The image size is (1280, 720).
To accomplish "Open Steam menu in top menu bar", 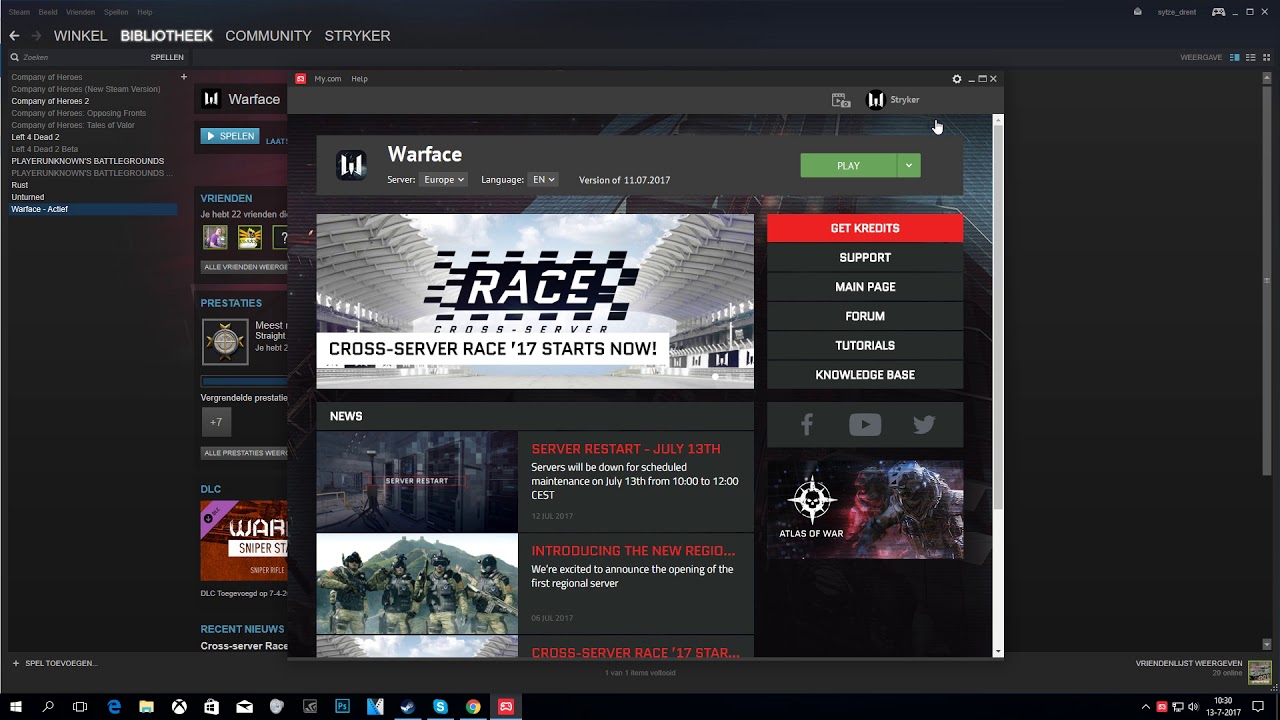I will 19,12.
